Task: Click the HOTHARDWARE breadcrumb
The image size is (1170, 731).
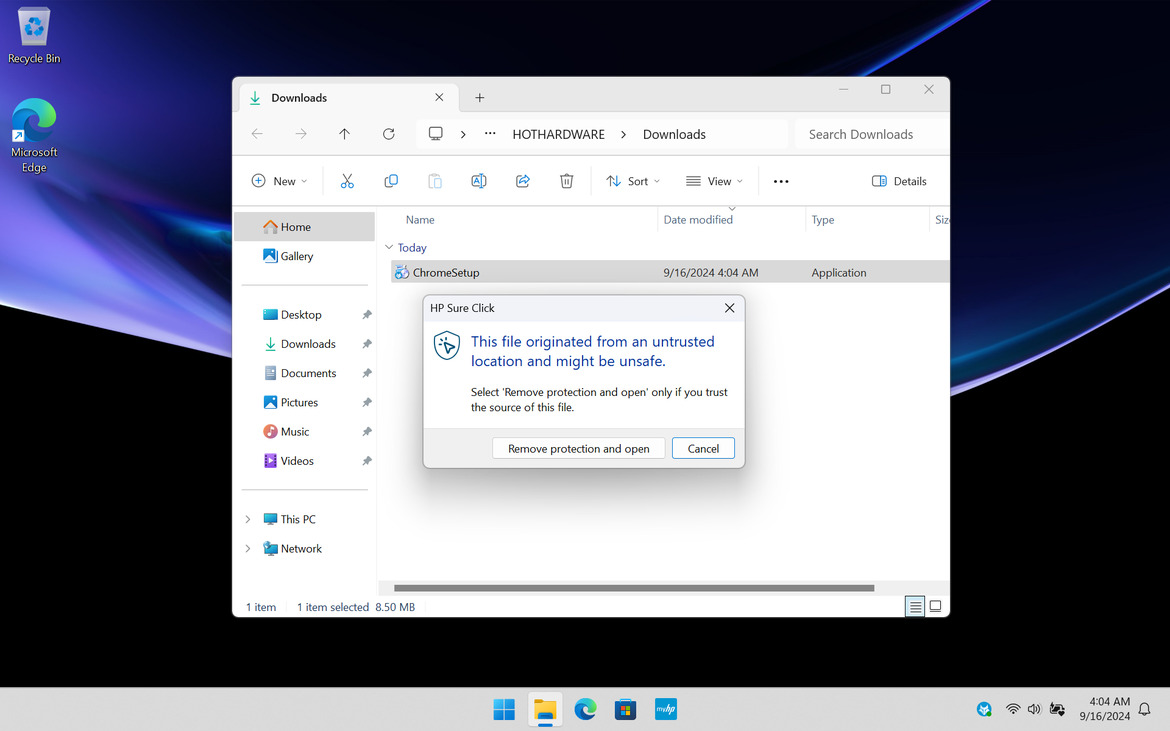Action: point(558,134)
